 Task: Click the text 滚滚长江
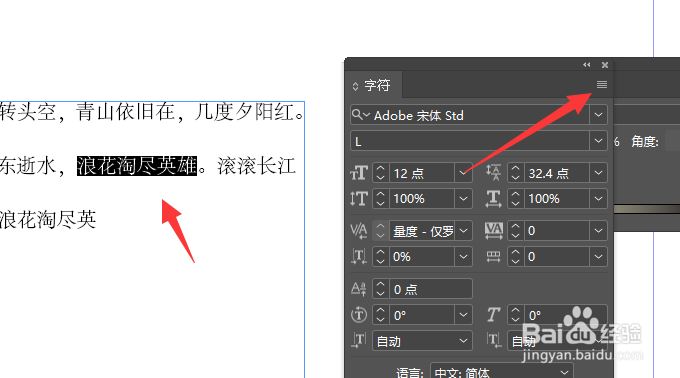[257, 166]
